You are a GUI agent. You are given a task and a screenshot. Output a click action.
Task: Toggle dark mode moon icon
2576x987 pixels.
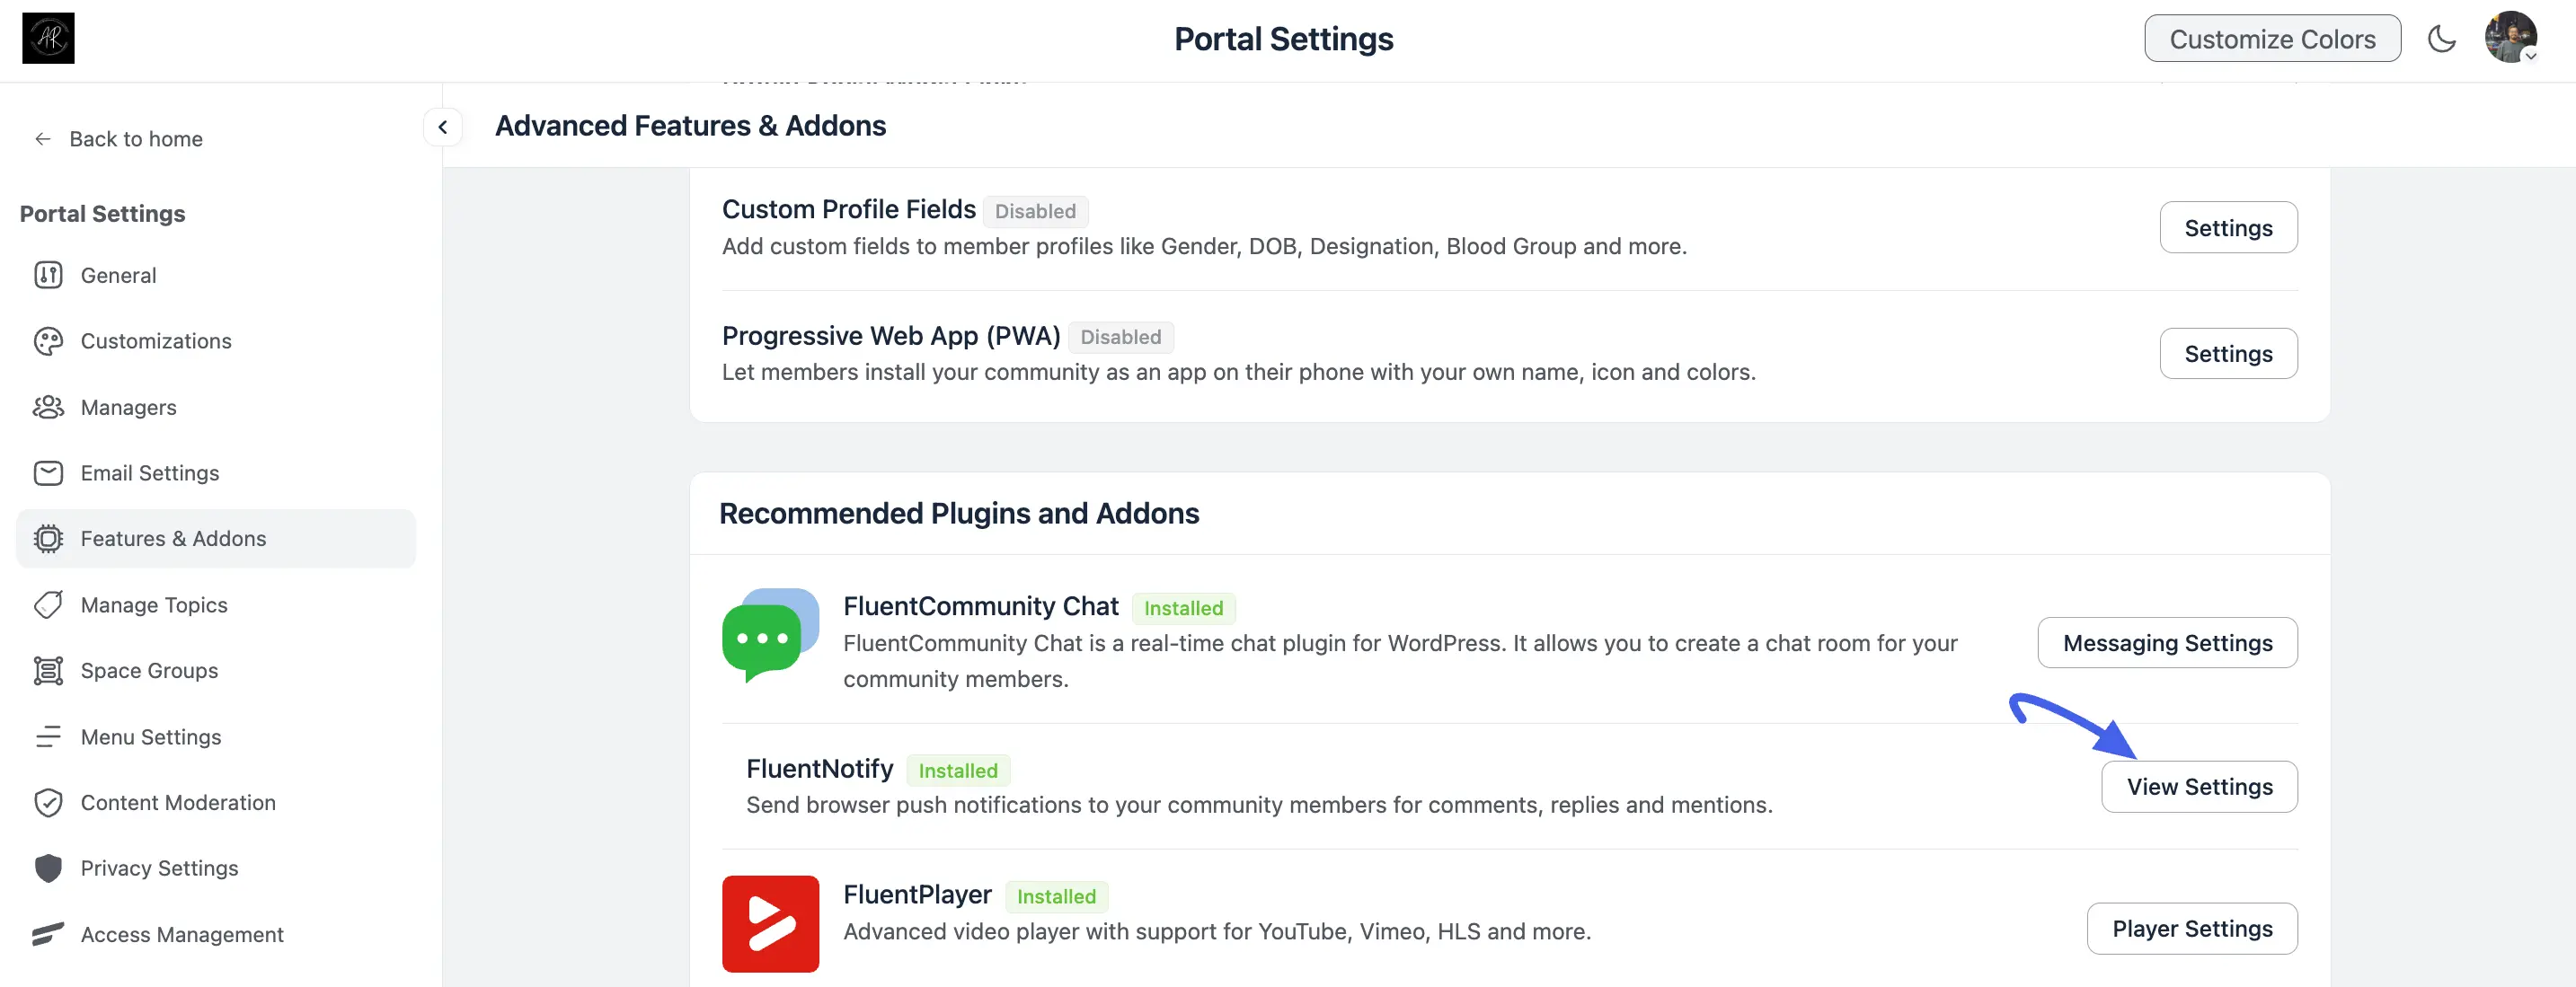coord(2441,39)
